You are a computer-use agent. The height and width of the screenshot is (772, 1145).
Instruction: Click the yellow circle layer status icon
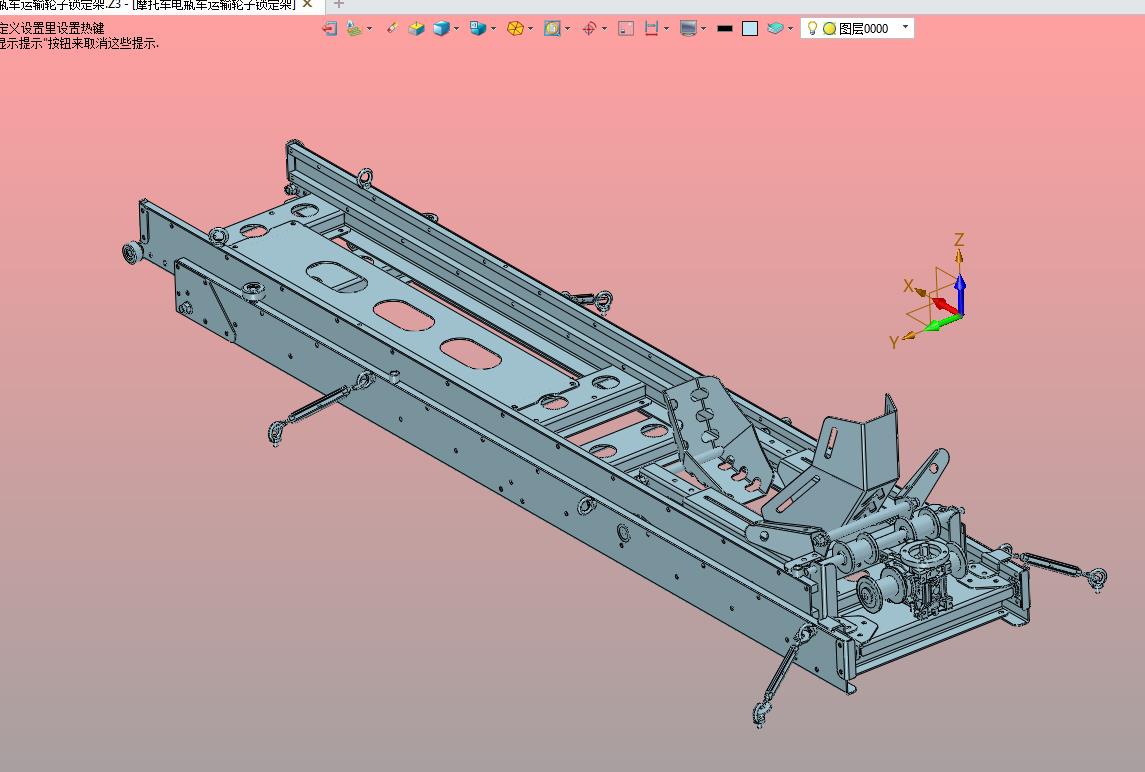coord(829,28)
